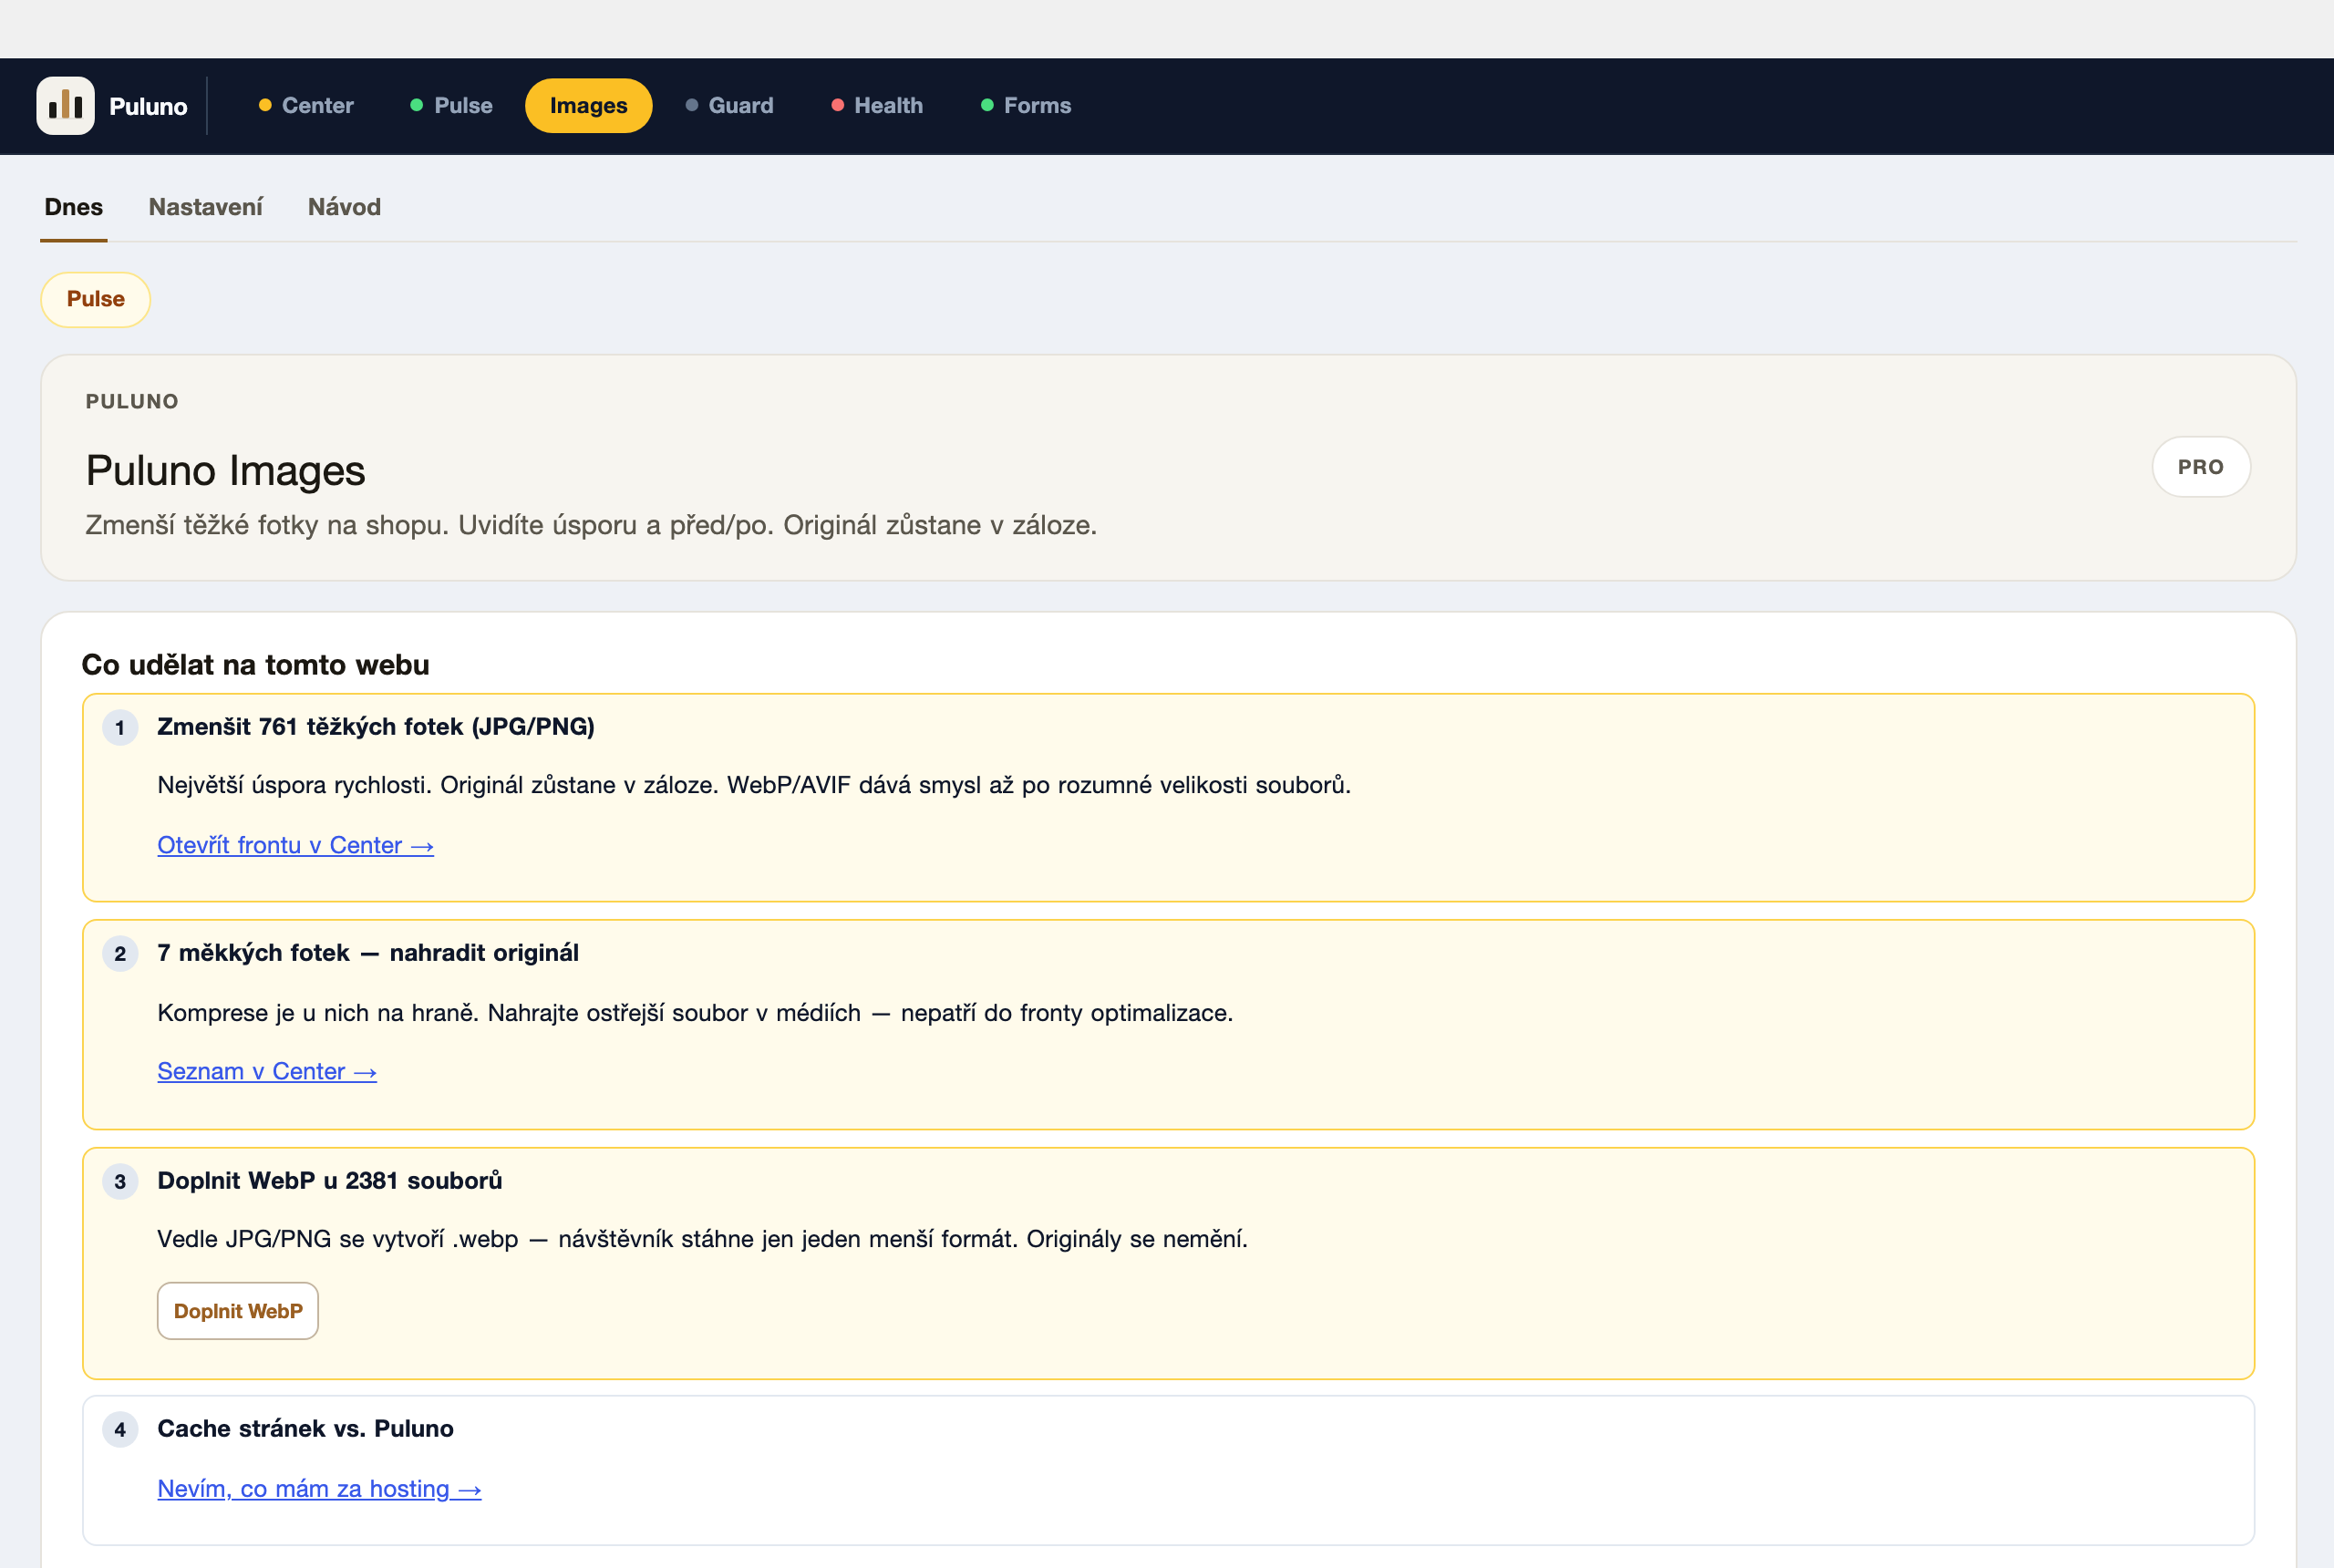
Task: Follow the 'Otevřít frontu v Center' link
Action: tap(295, 845)
